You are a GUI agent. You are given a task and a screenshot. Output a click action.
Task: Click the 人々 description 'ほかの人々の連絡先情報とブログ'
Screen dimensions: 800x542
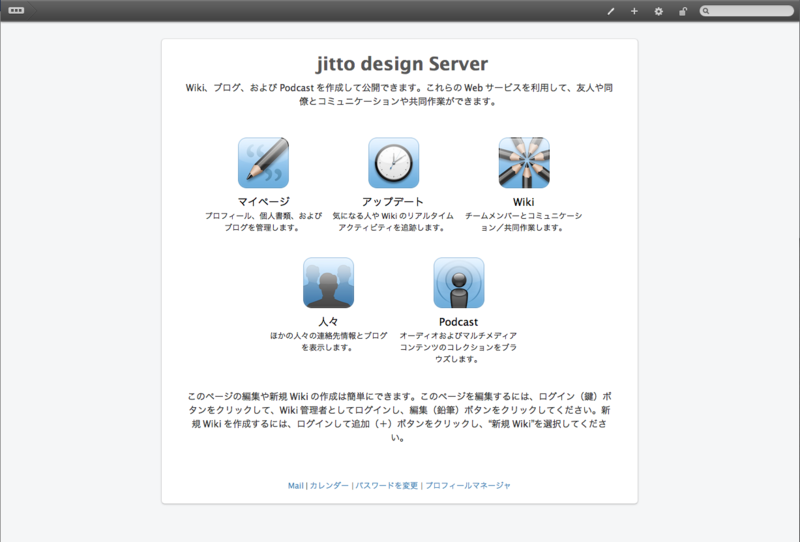coord(329,336)
